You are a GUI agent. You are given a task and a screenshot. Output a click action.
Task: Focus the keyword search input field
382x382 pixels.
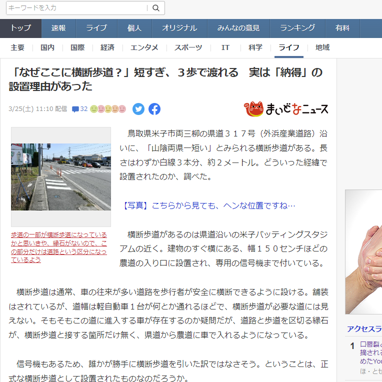(77, 8)
